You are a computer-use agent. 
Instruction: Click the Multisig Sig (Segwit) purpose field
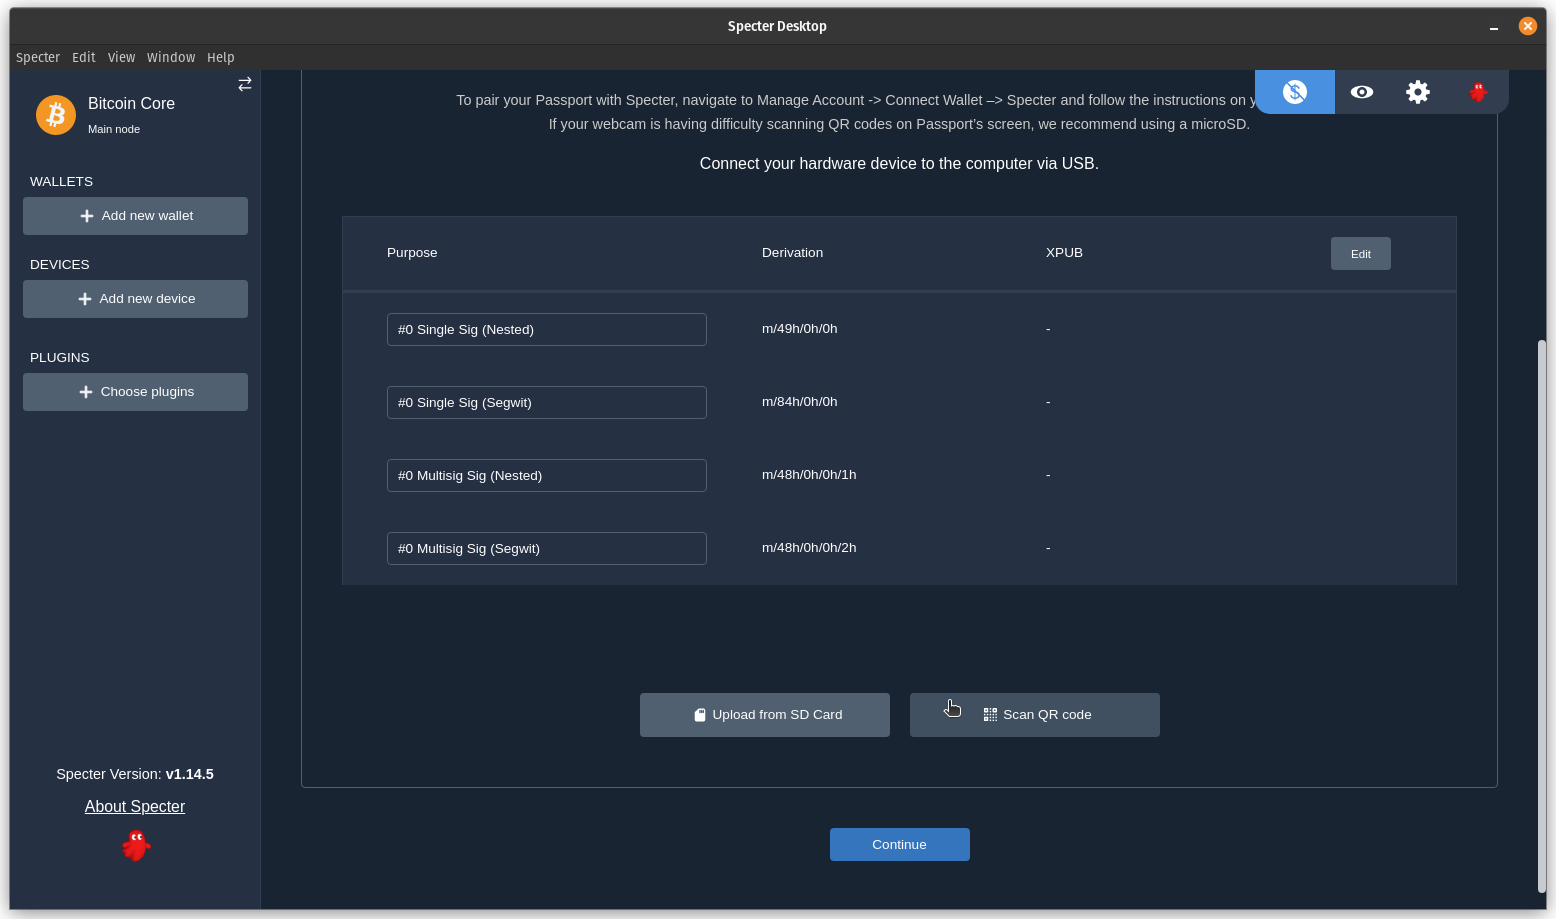coord(546,548)
